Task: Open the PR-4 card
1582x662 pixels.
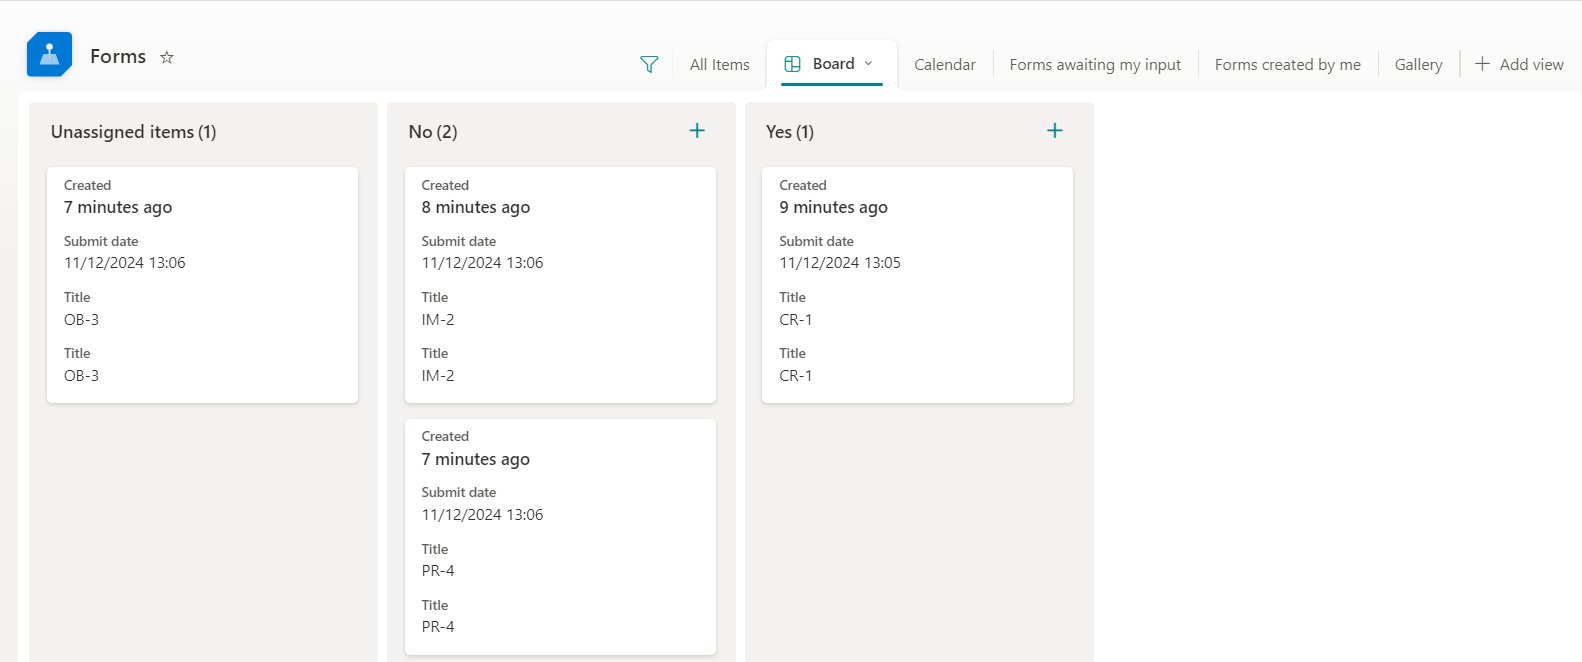Action: pos(560,537)
